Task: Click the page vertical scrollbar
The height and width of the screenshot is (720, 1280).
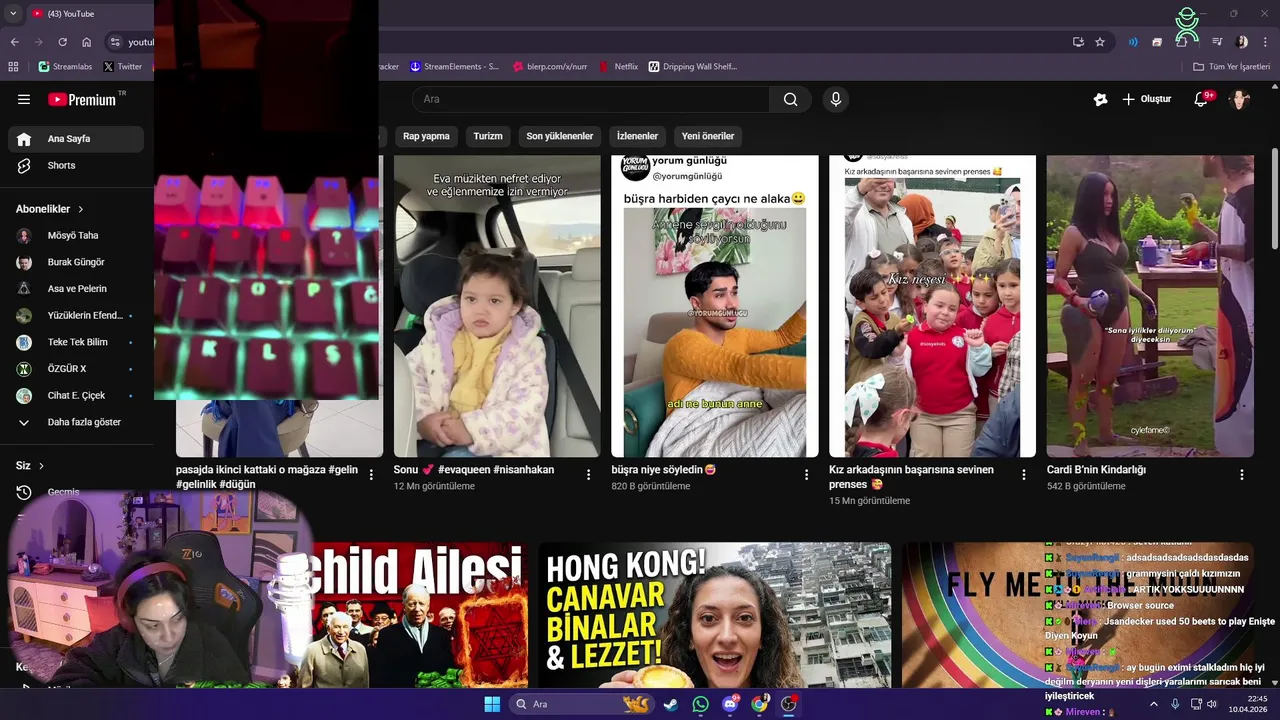Action: click(x=1274, y=200)
